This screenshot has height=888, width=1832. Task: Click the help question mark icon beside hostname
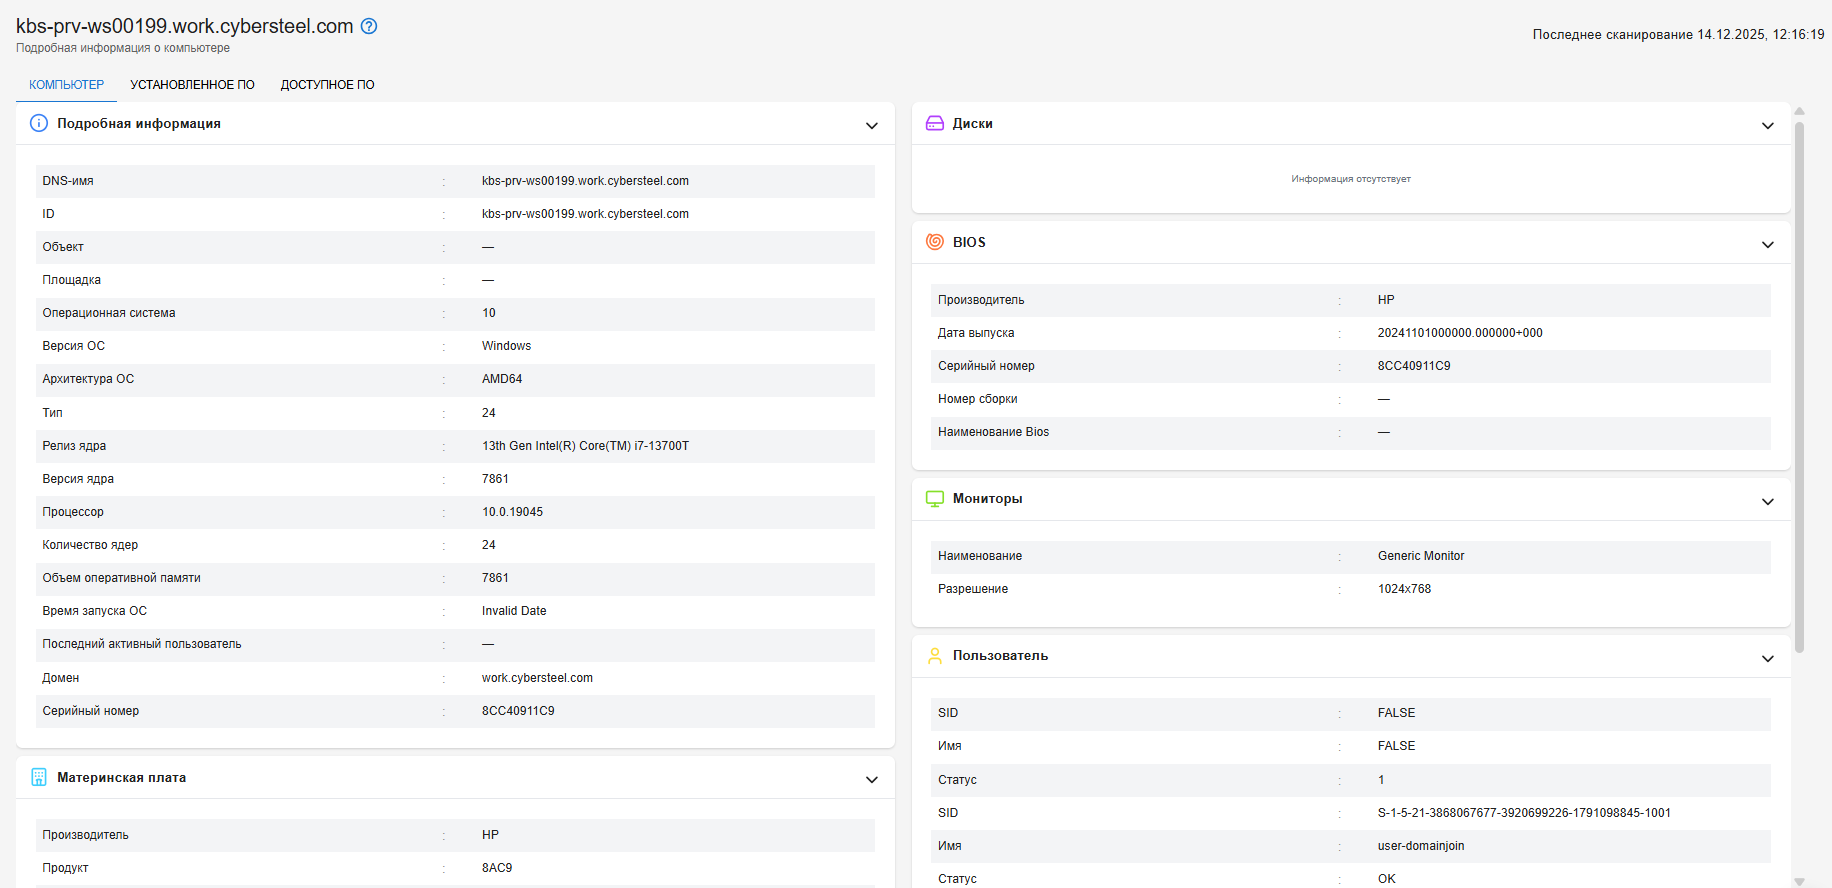coord(369,26)
